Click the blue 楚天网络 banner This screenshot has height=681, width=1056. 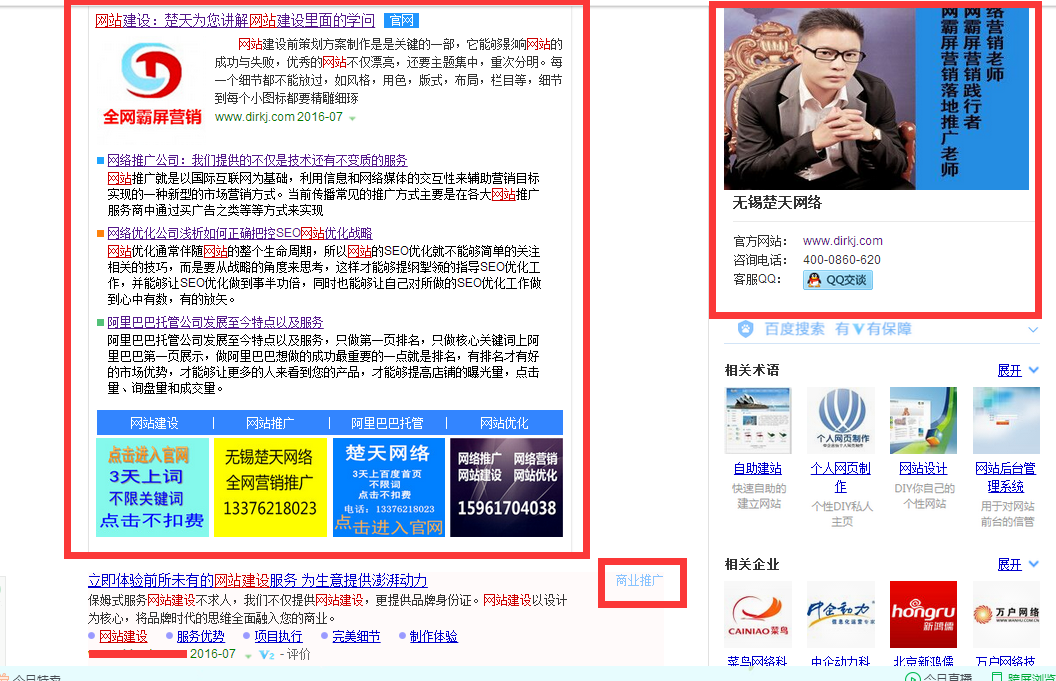(x=389, y=487)
